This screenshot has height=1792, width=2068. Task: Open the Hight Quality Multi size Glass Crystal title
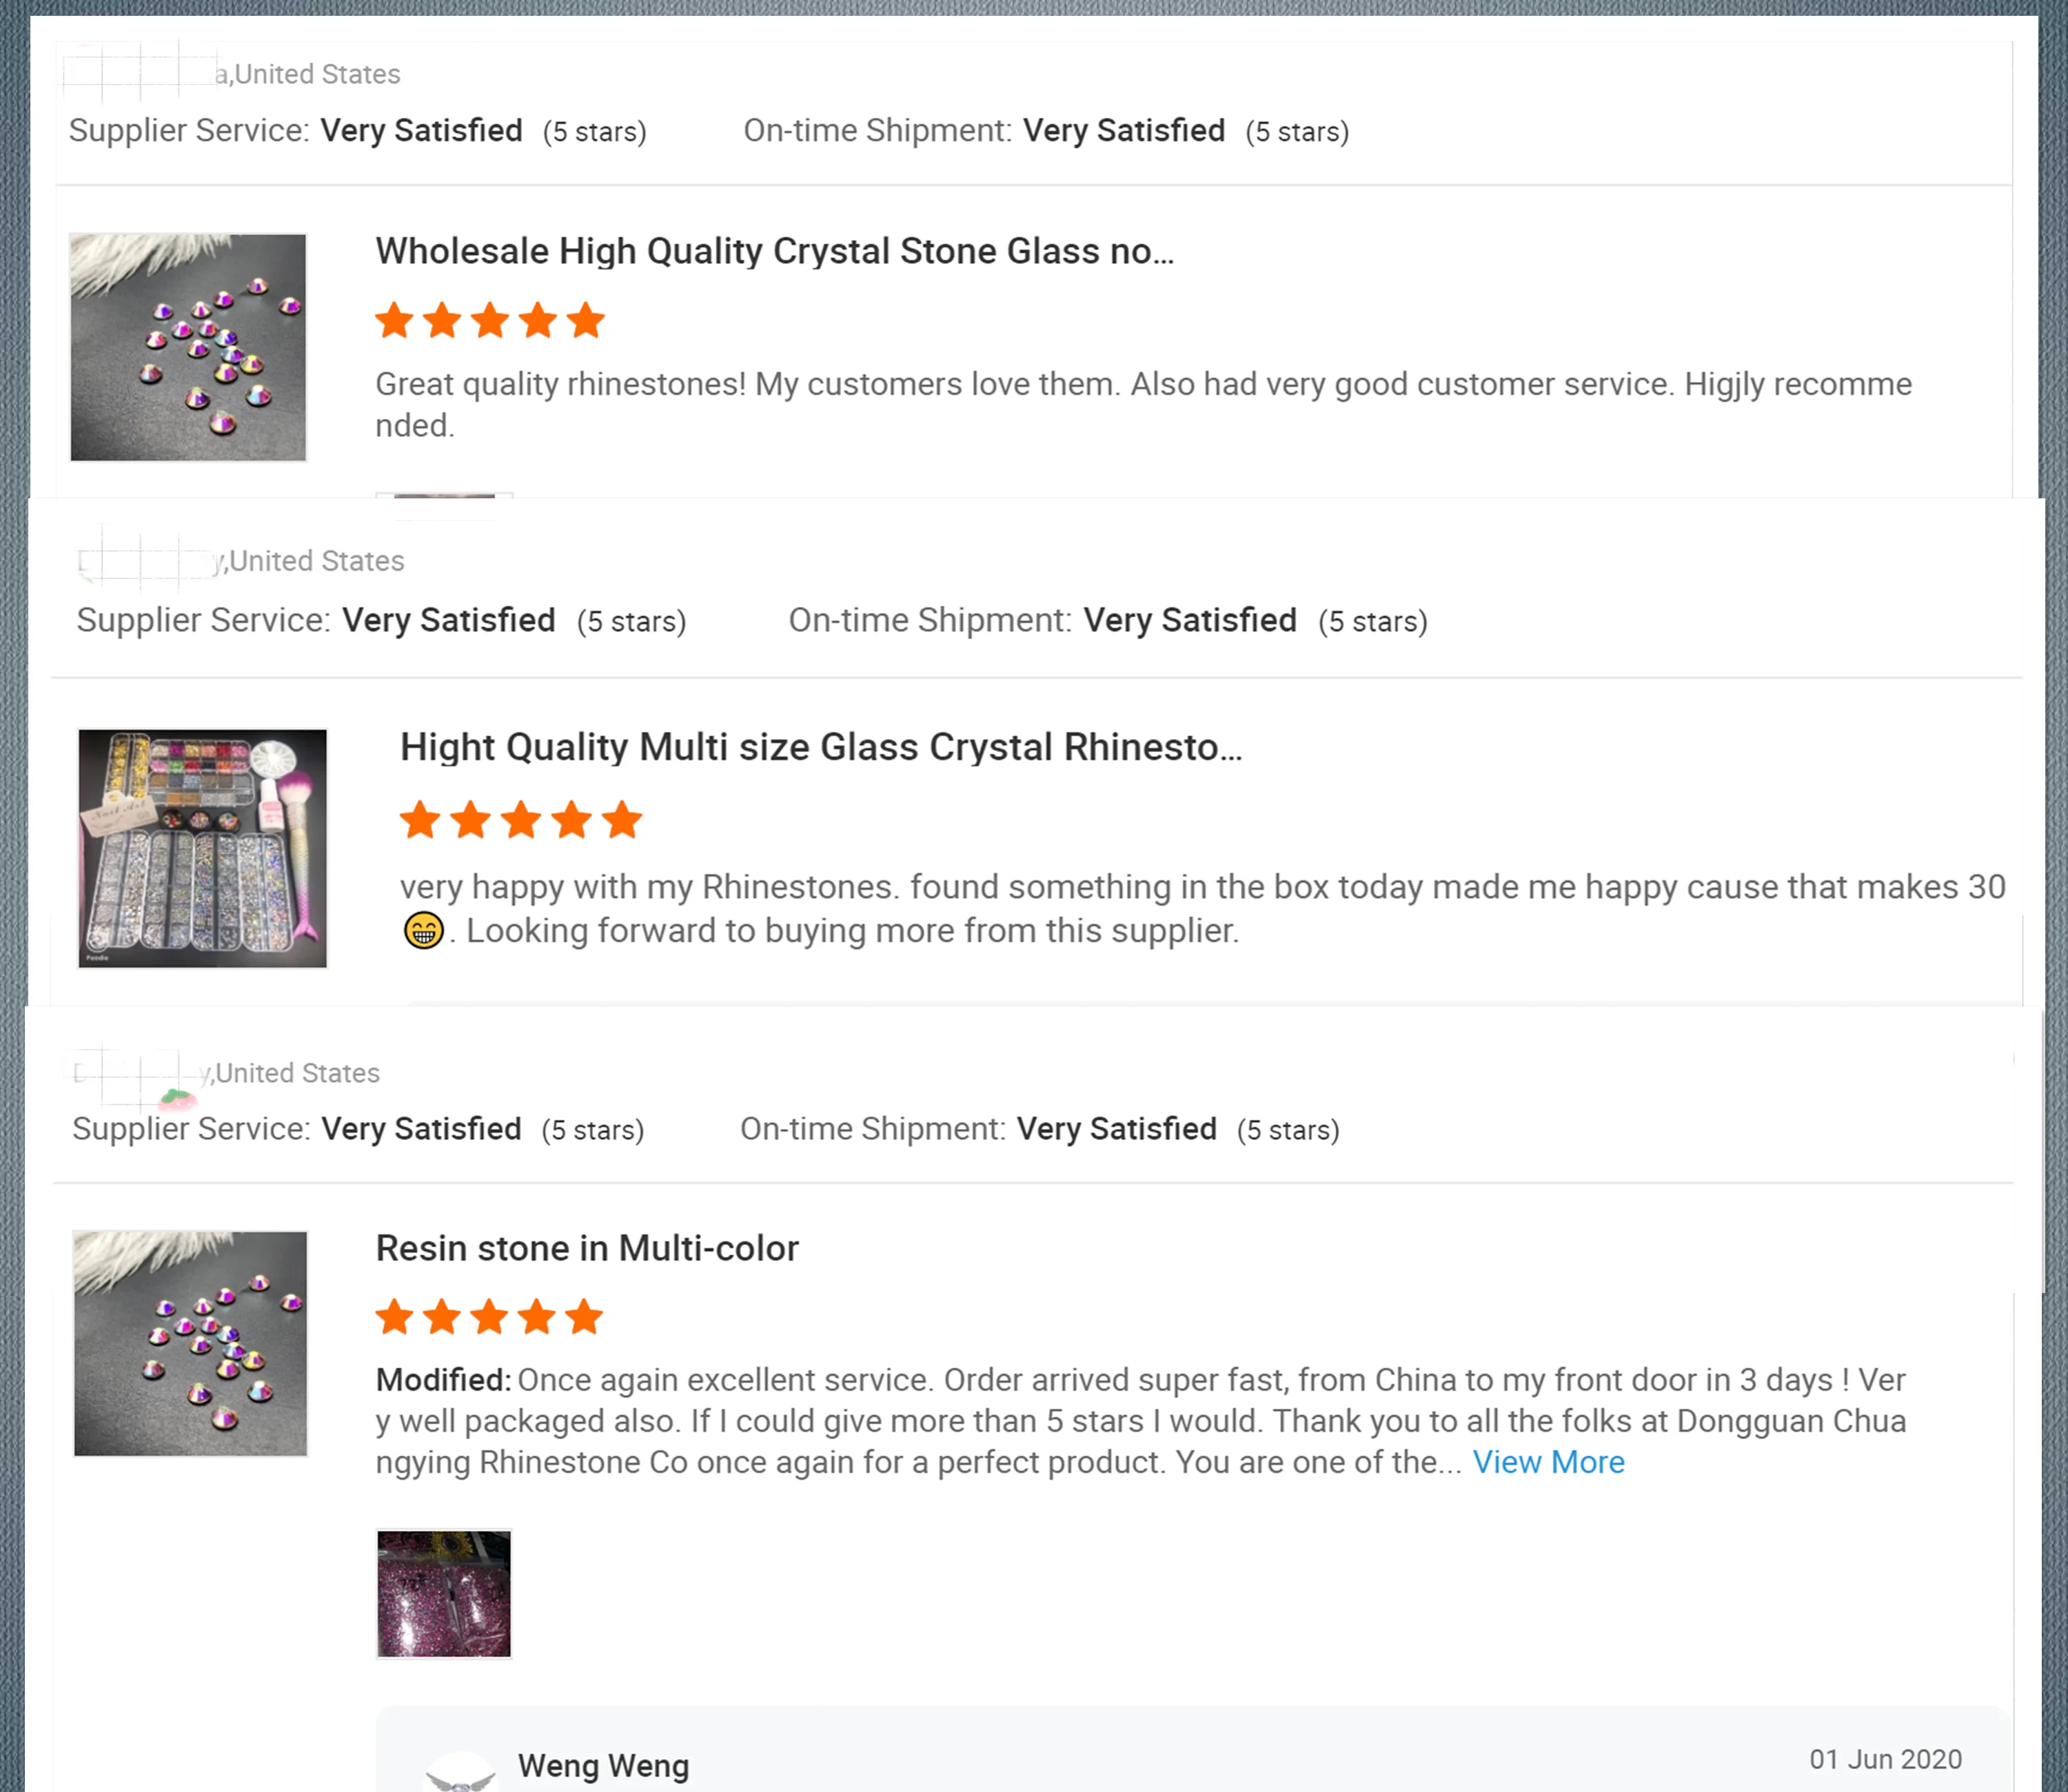[820, 747]
